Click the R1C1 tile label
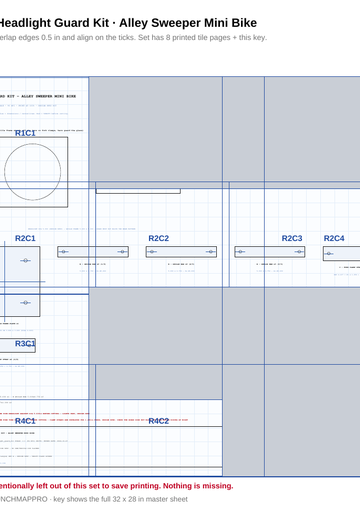 click(x=25, y=133)
